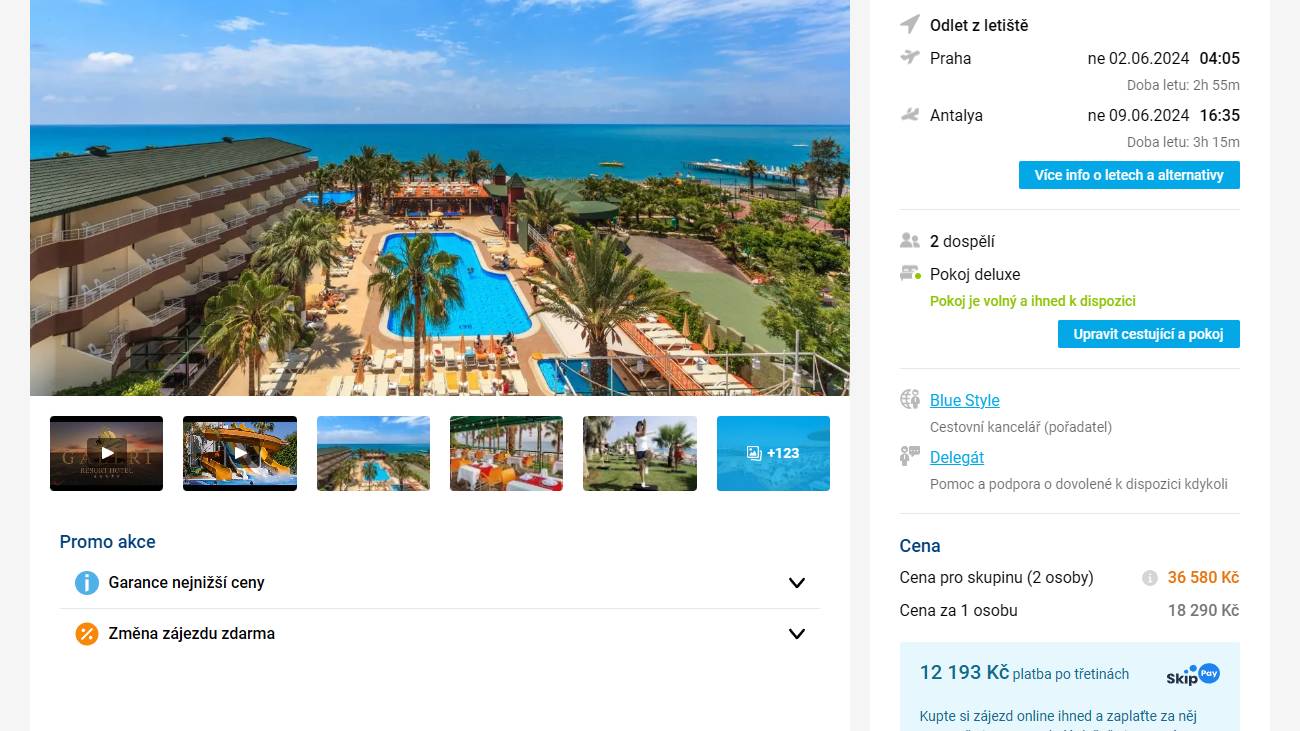
Task: Click the bed icon beside Pokoj deluxe
Action: click(x=910, y=273)
